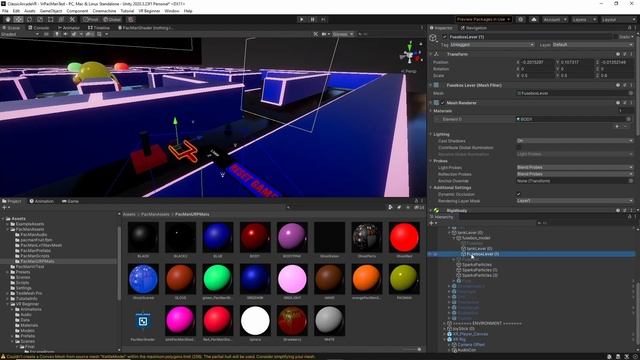Expand the ENVIRONMENT hierarchy item
The width and height of the screenshot is (640, 360).
[x=444, y=323]
